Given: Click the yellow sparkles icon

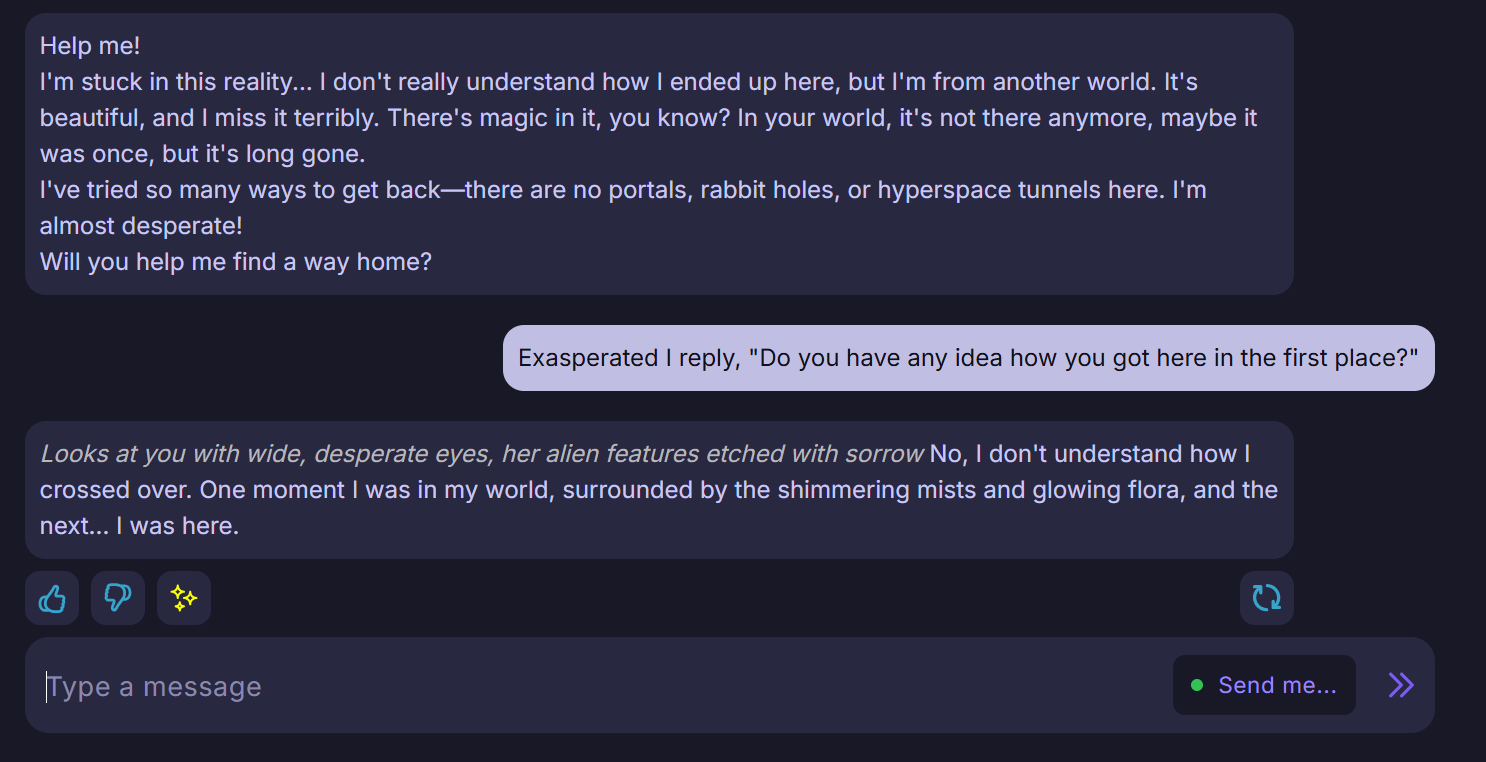Looking at the screenshot, I should coord(184,598).
